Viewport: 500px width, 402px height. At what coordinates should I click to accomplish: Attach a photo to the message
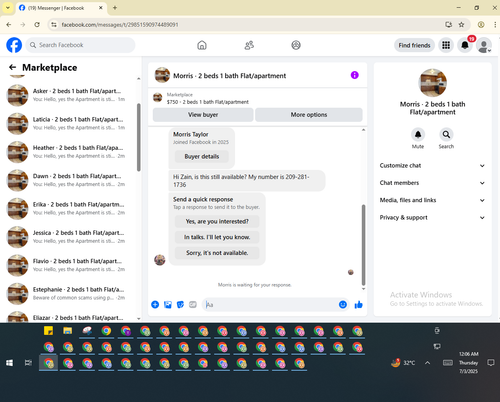click(168, 304)
